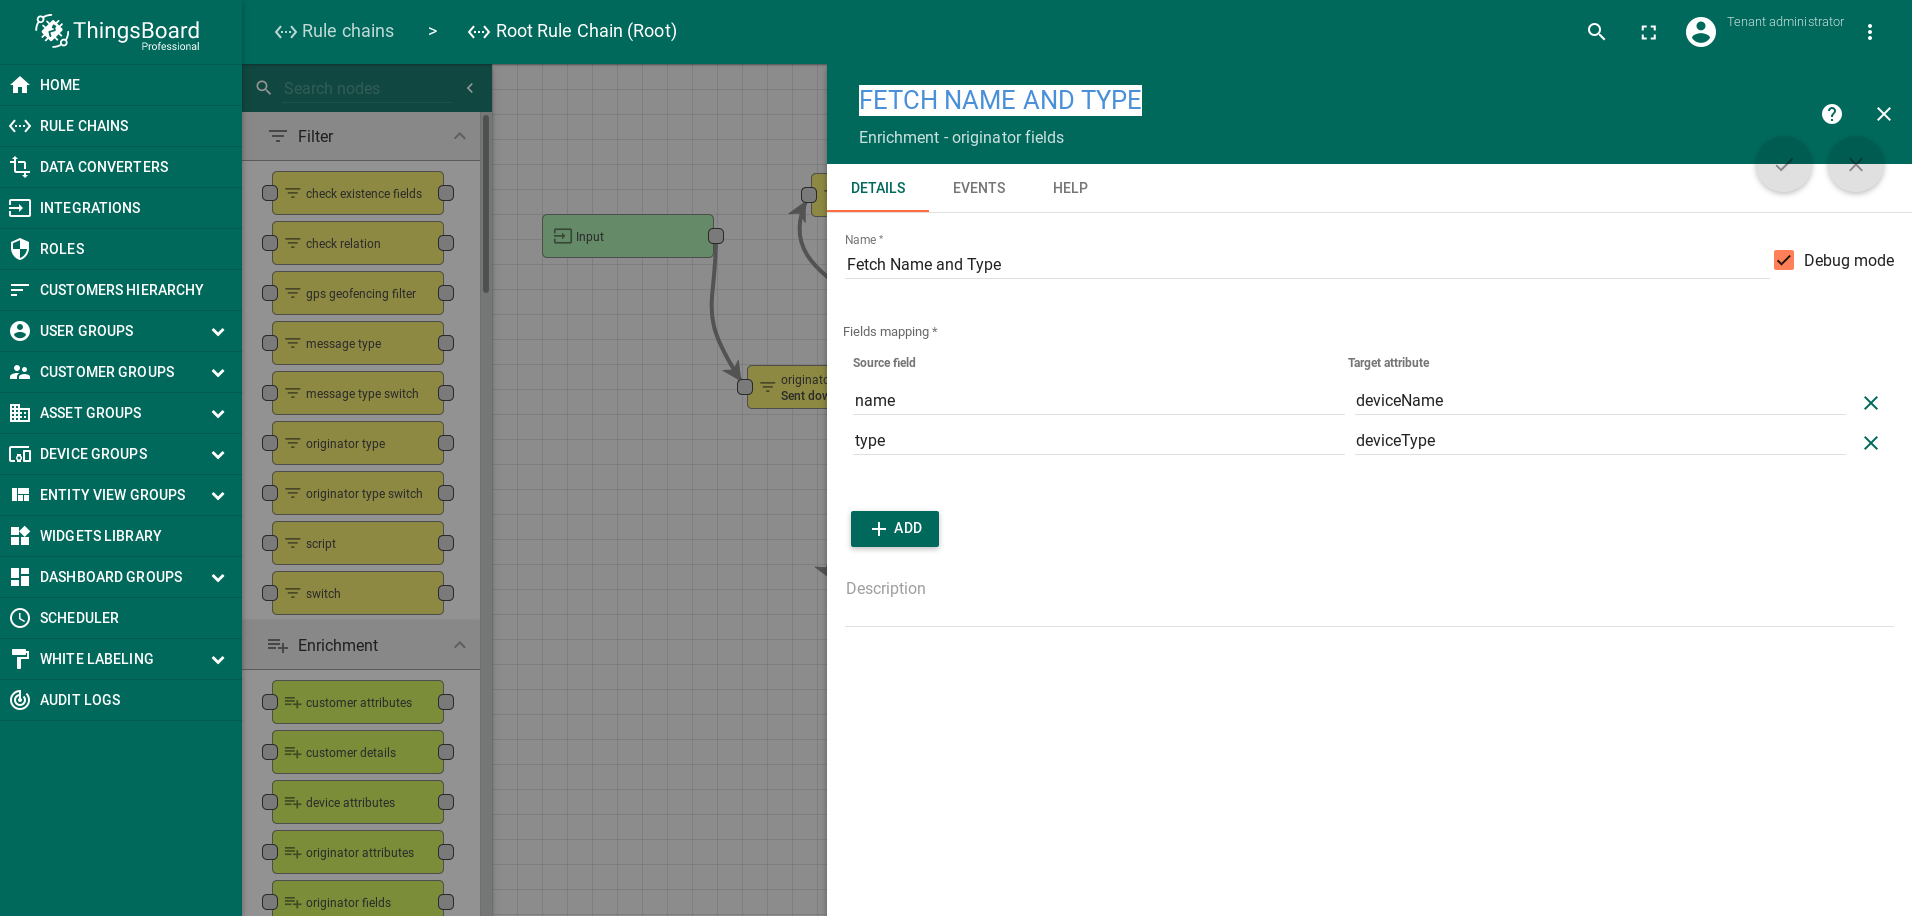This screenshot has width=1912, height=916.
Task: Click the Input node on canvas
Action: [x=628, y=236]
